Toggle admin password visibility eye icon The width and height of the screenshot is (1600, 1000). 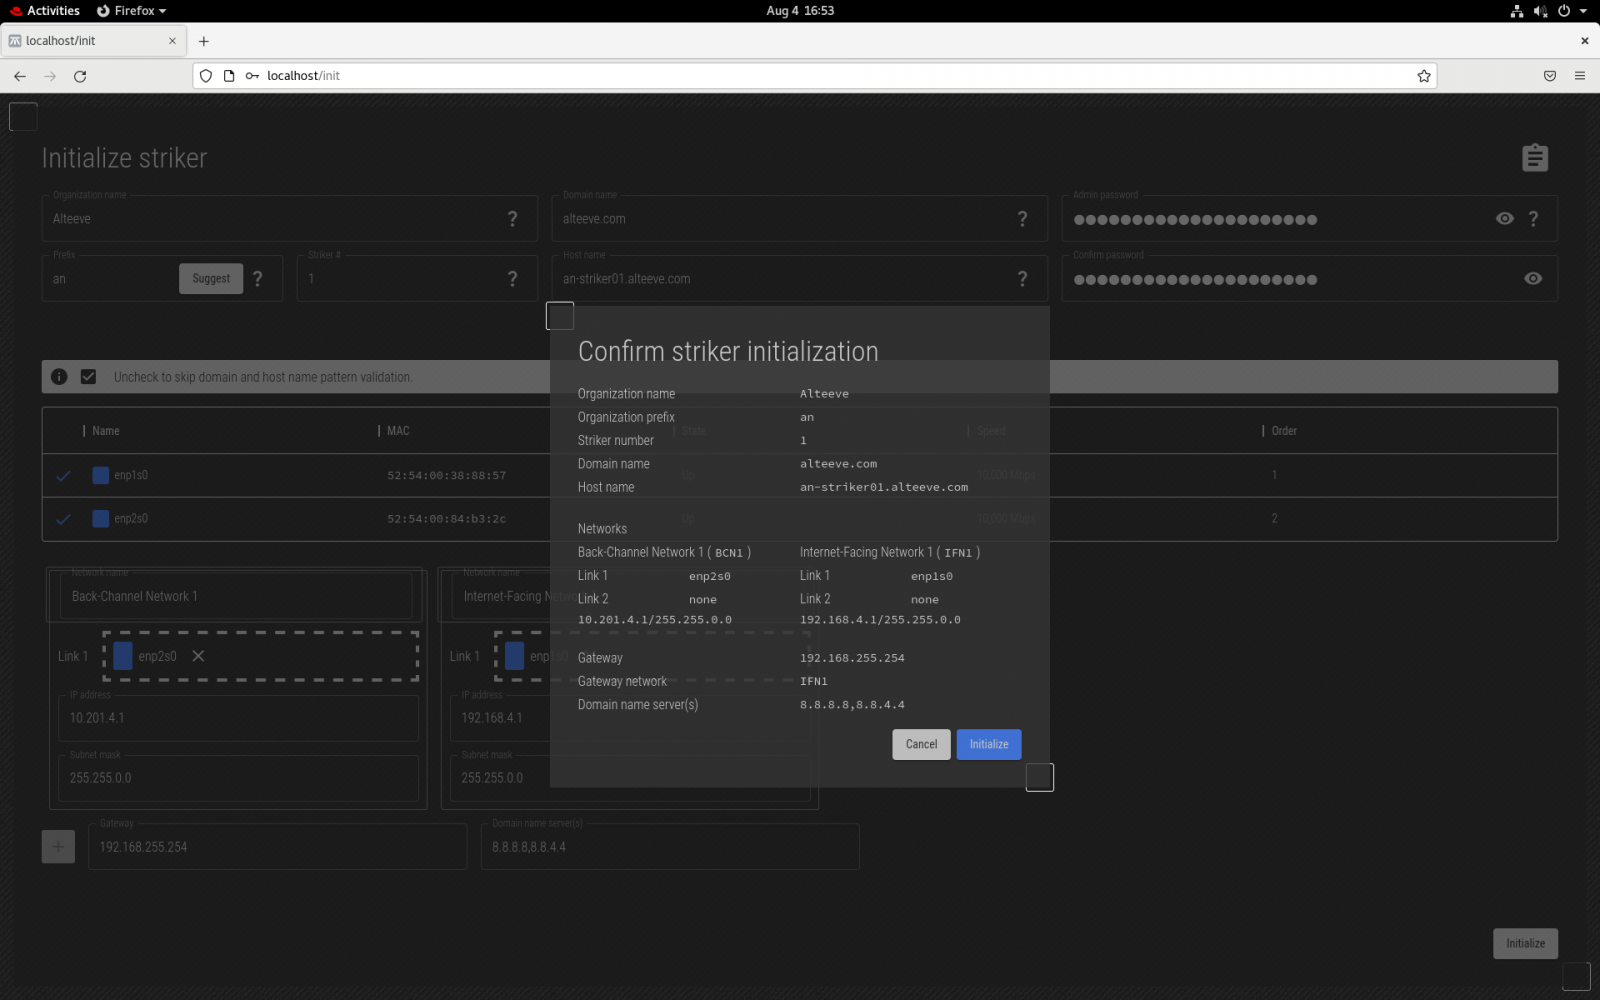pos(1504,219)
